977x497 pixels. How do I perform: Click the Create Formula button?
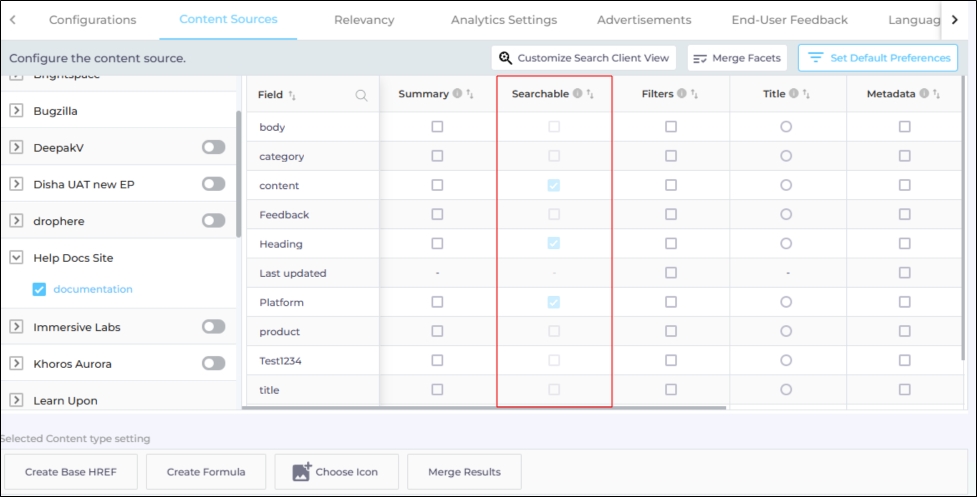click(207, 472)
